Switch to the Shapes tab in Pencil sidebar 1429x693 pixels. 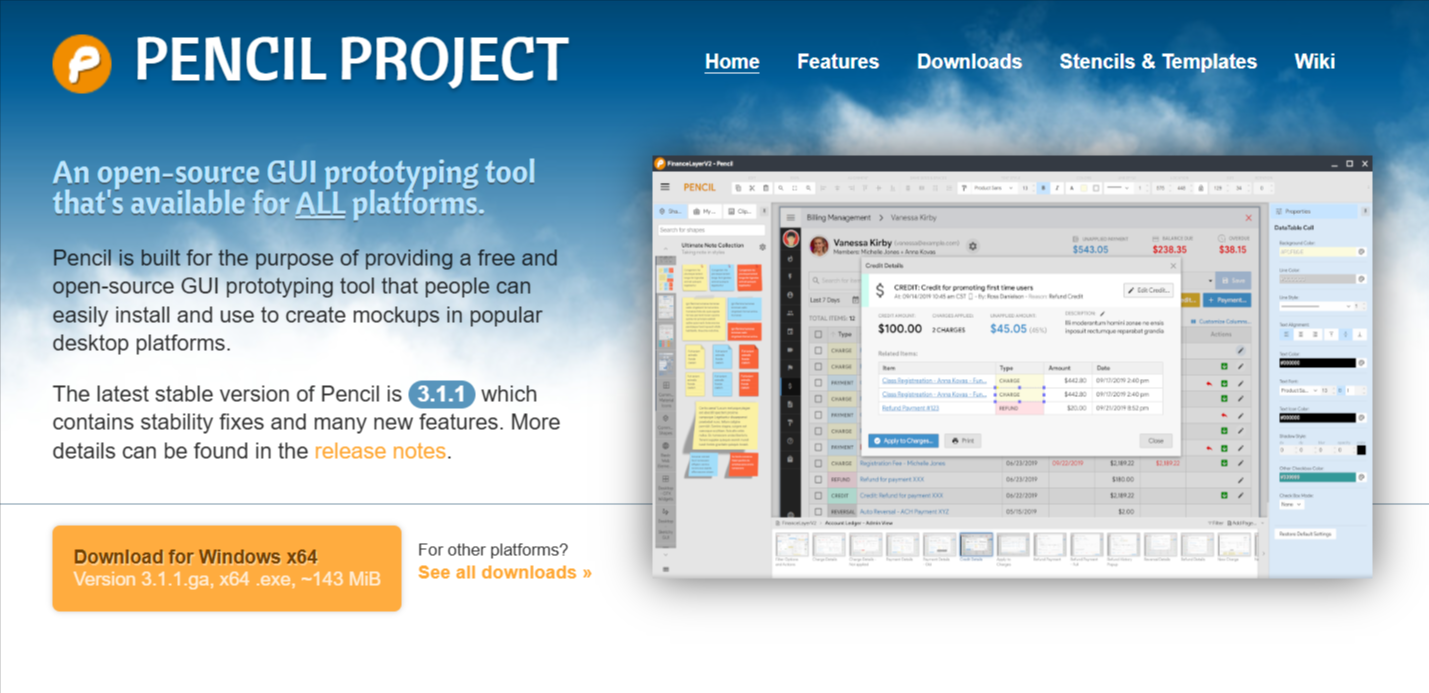coord(671,211)
